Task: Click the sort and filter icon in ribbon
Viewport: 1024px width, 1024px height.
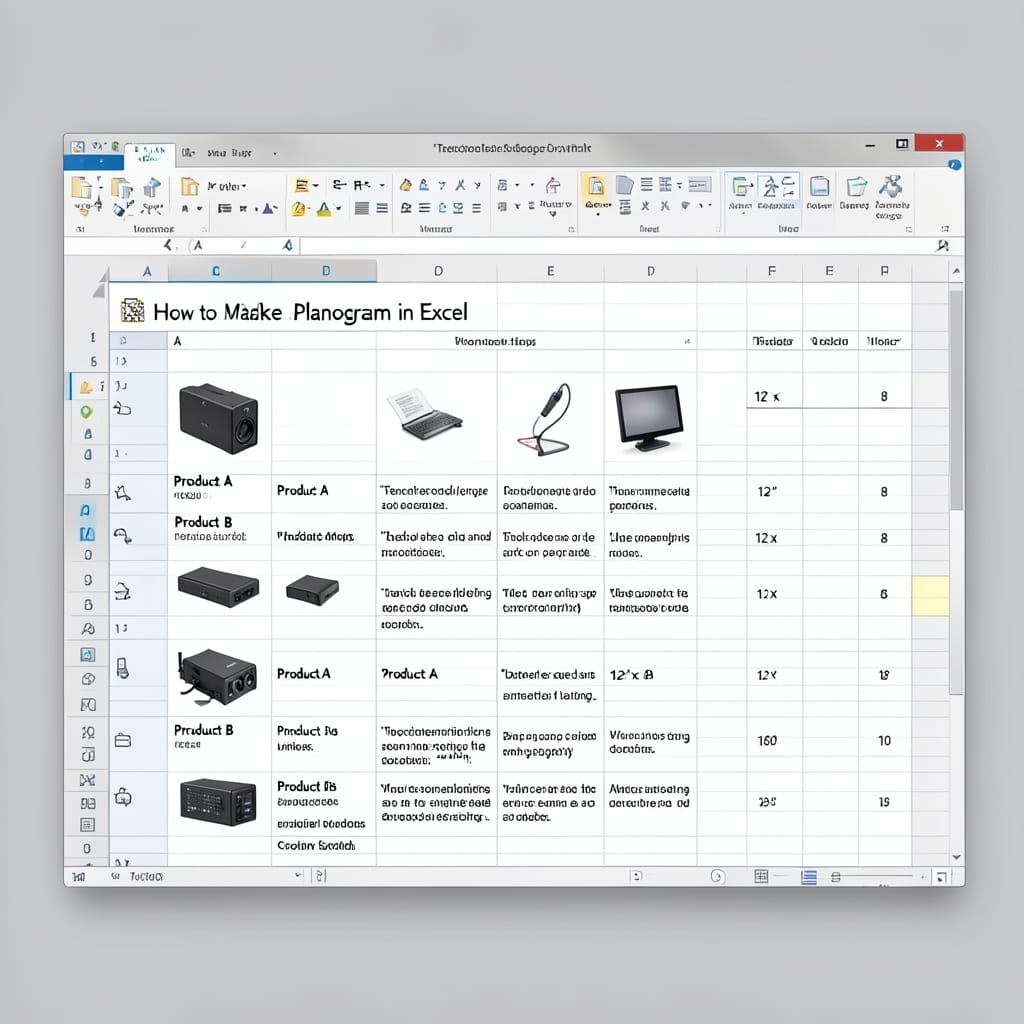Action: click(x=776, y=187)
